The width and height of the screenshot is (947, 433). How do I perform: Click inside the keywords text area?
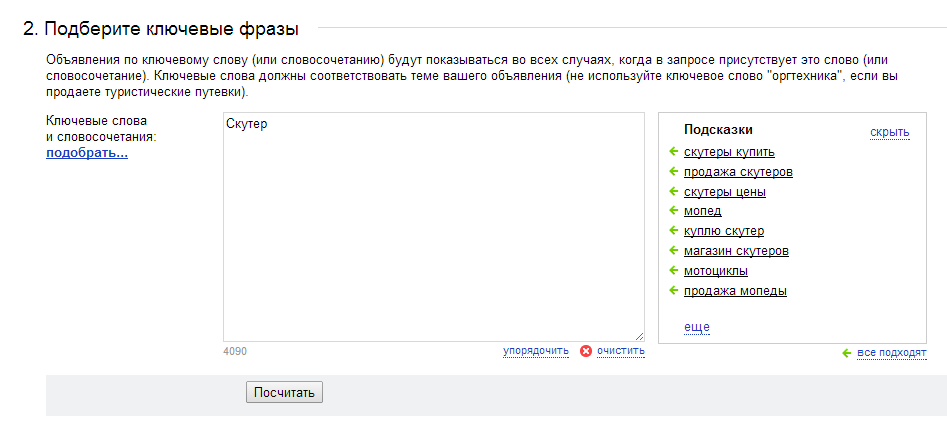pyautogui.click(x=434, y=227)
